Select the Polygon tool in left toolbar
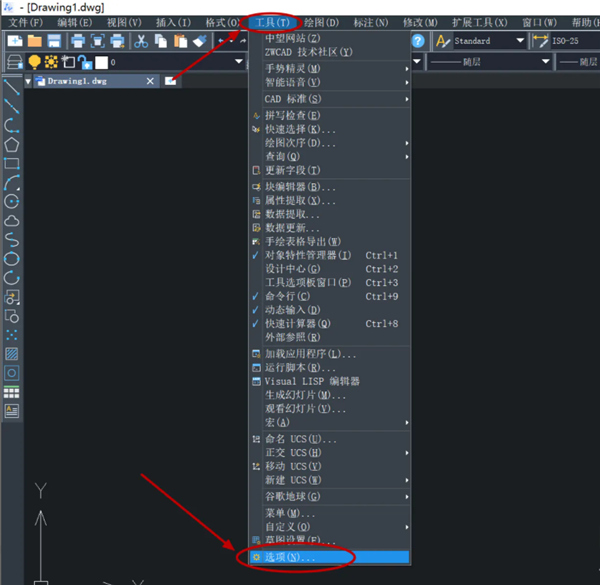The width and height of the screenshot is (600, 585). 11,145
